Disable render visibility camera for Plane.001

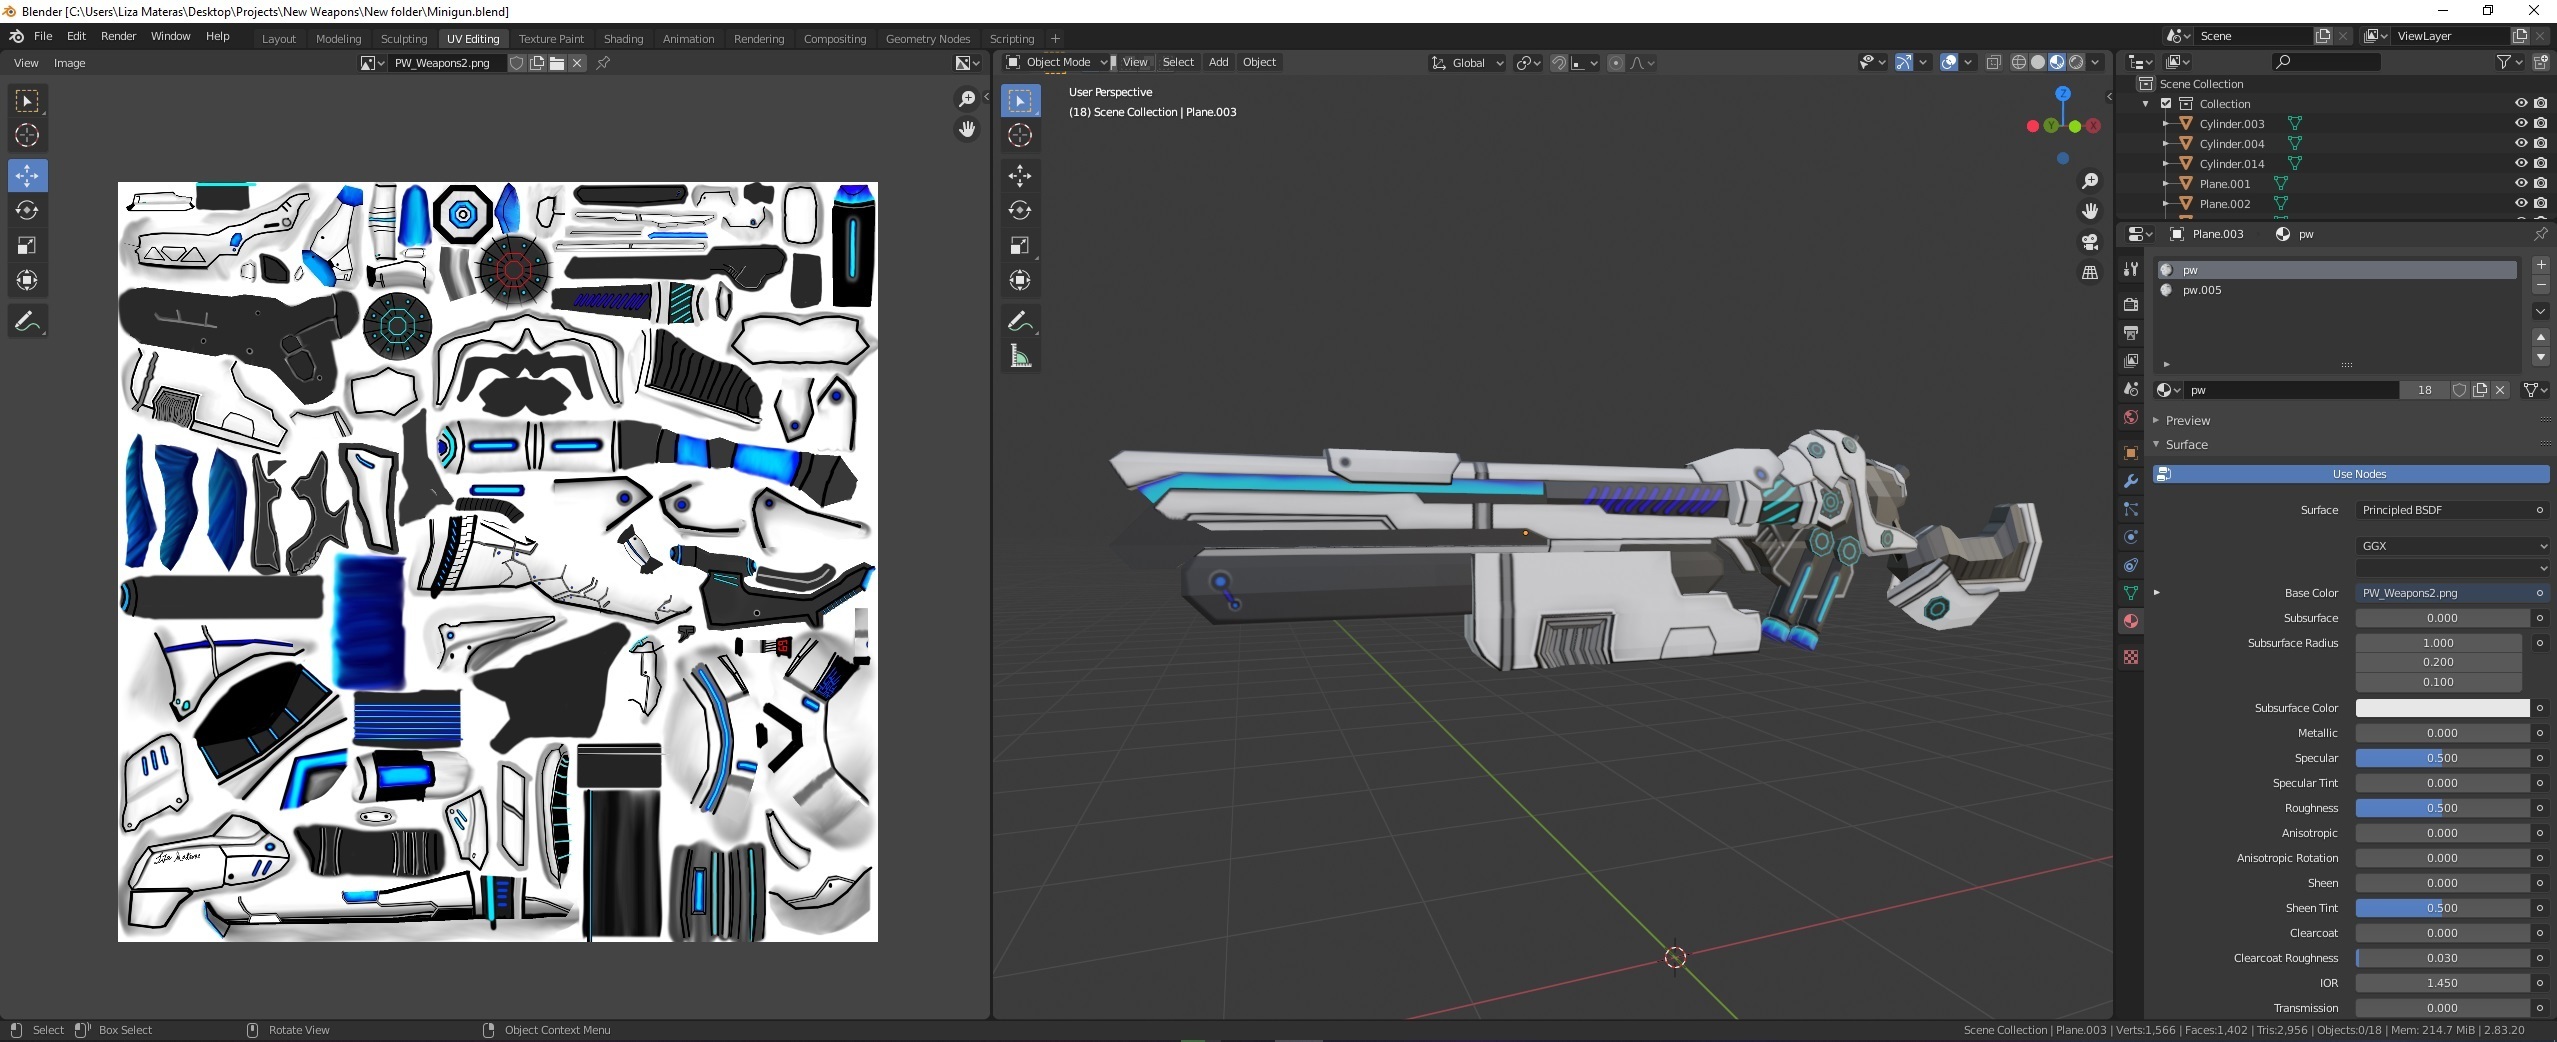point(2539,183)
